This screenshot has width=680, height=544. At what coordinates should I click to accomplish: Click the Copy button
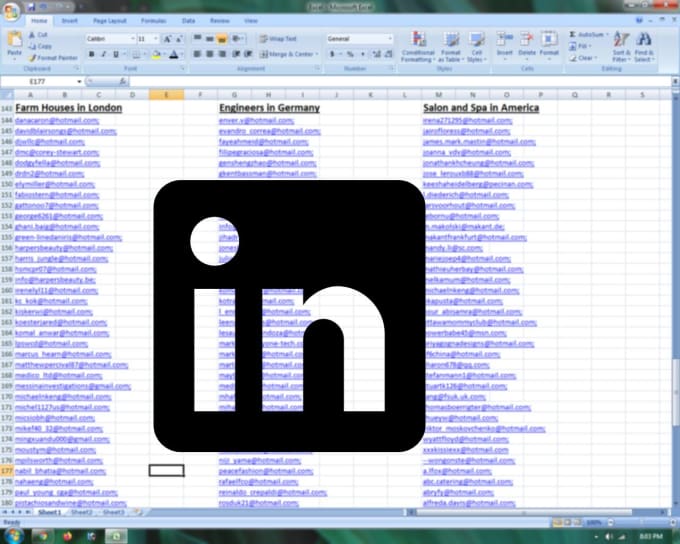(40, 46)
